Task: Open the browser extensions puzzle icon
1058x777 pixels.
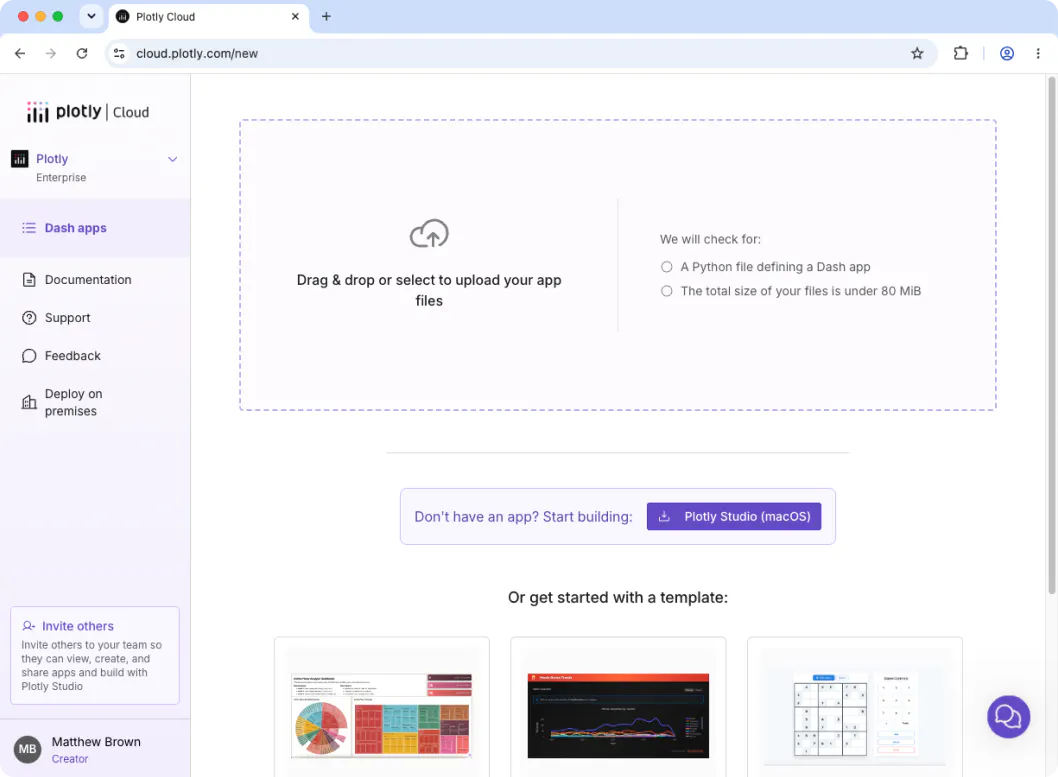Action: [x=960, y=53]
